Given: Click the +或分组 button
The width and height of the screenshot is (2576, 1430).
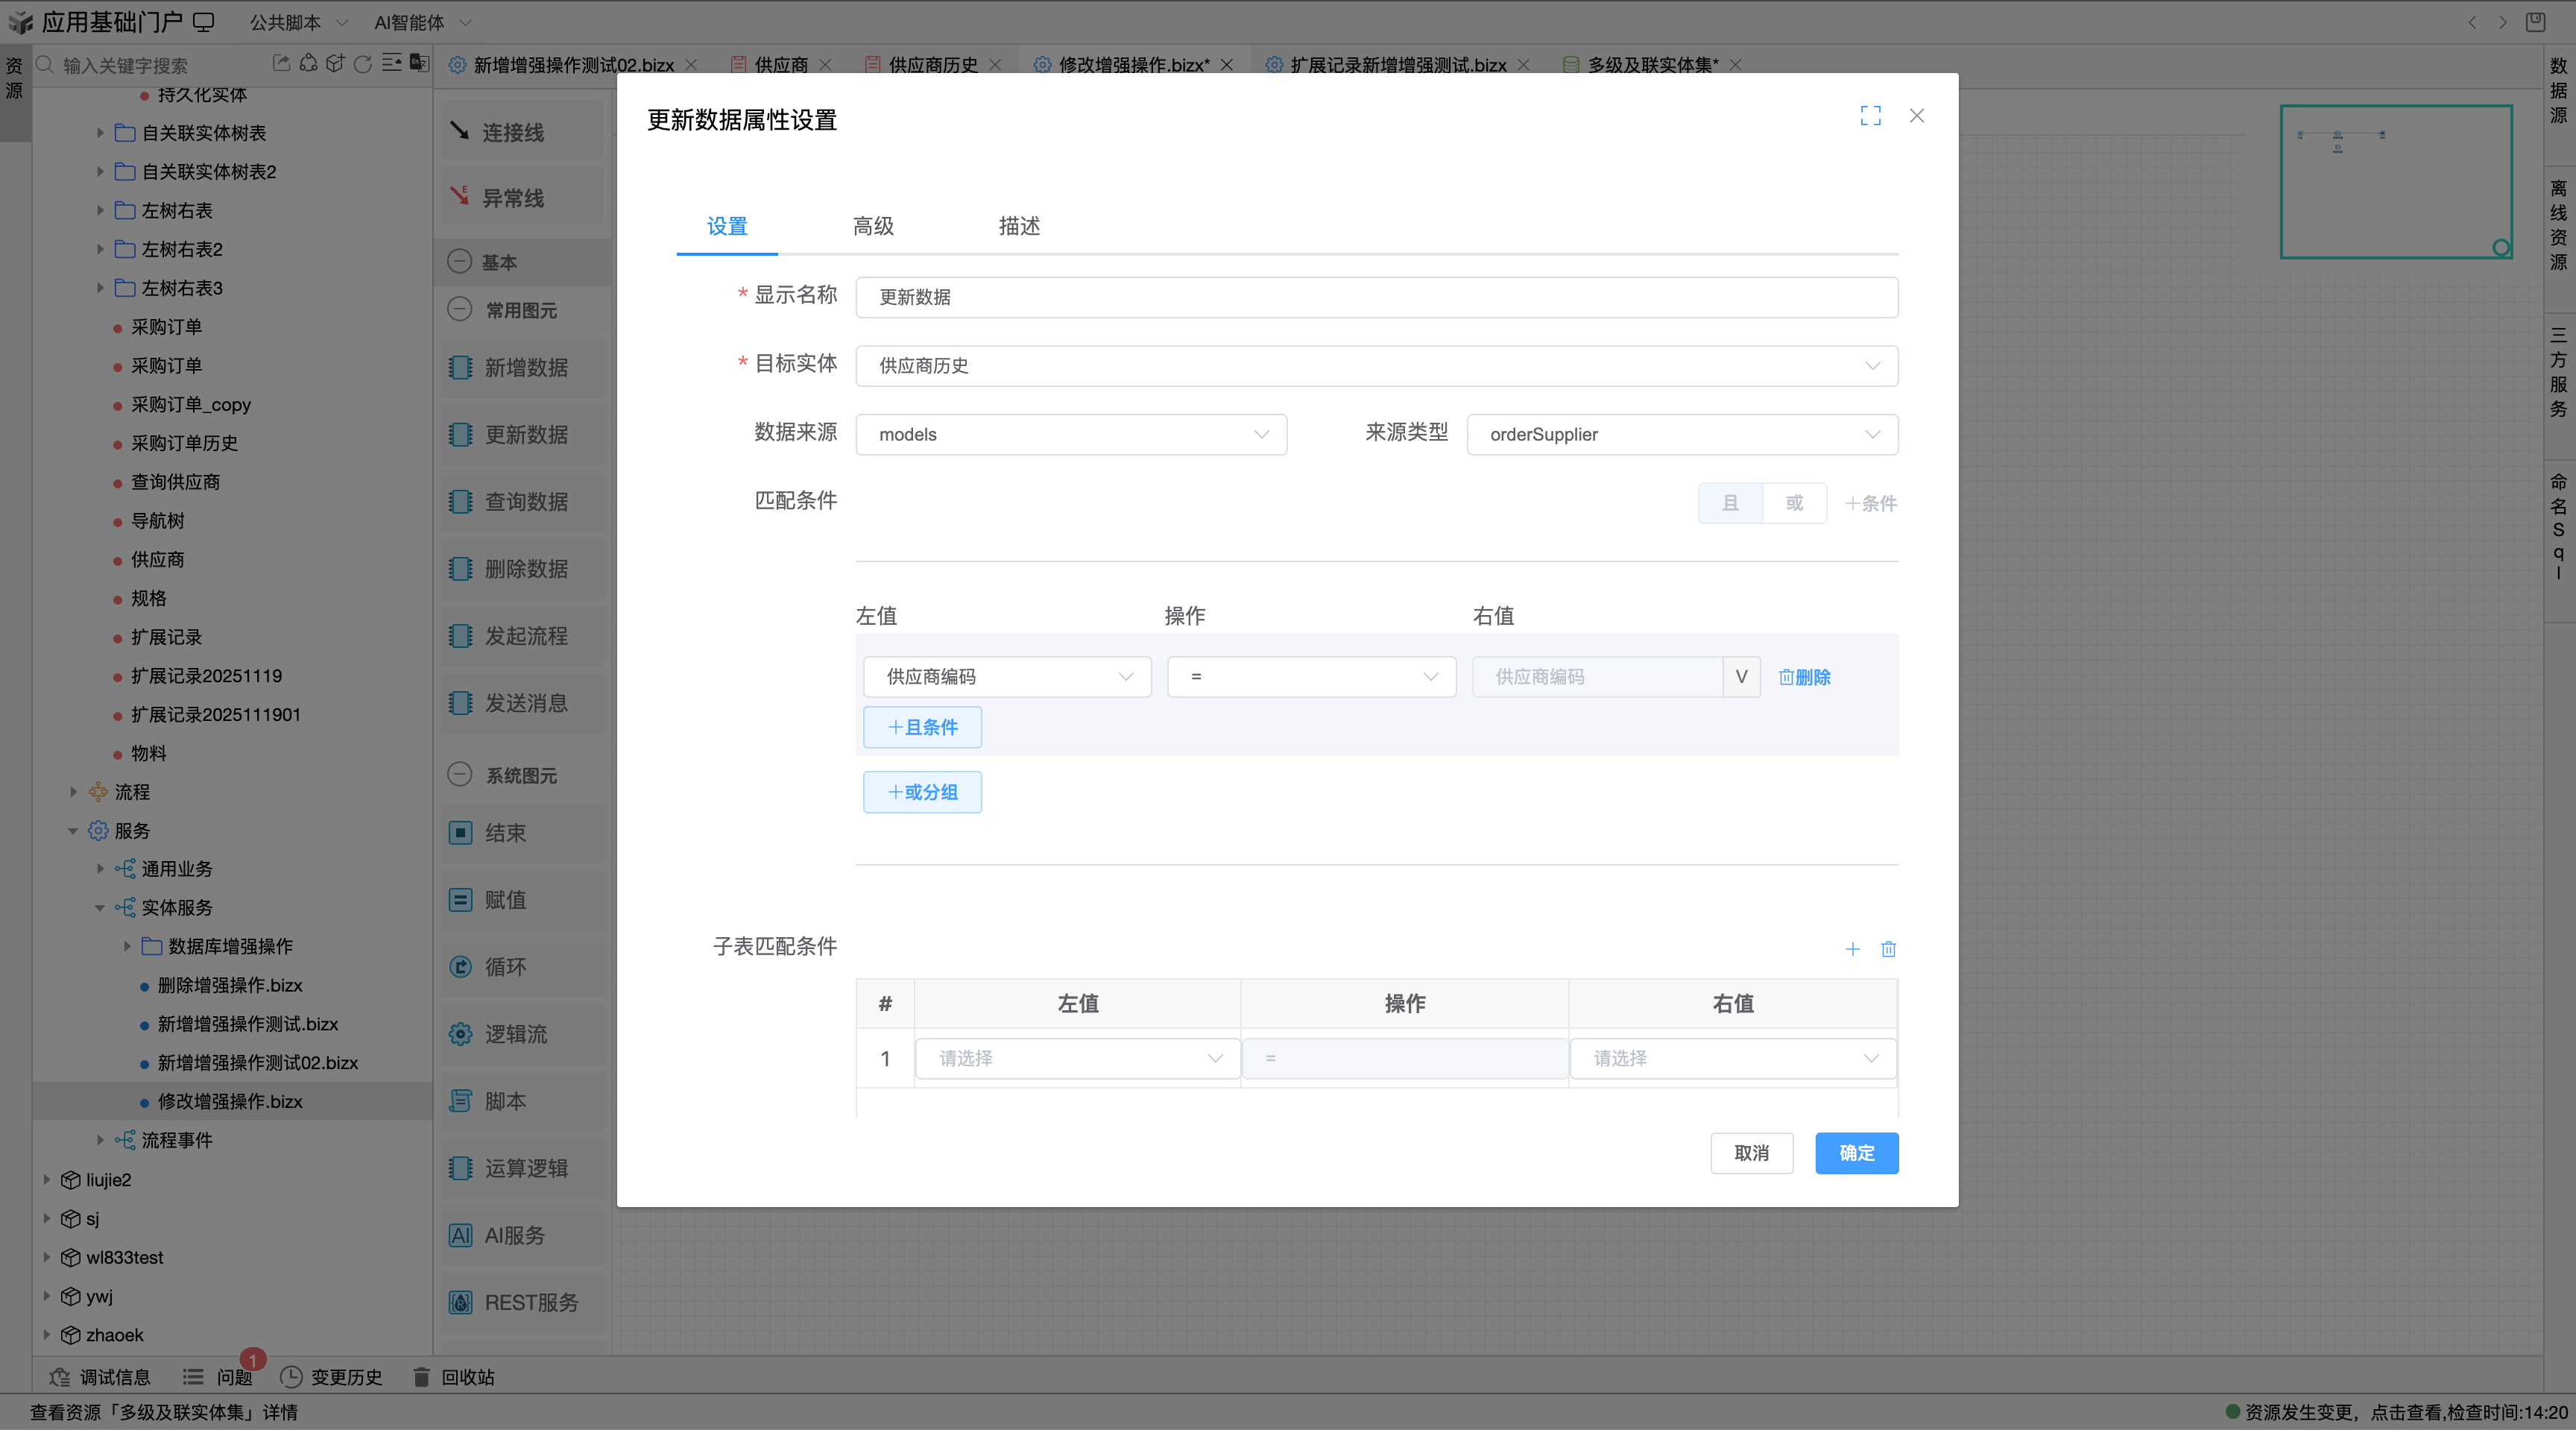Looking at the screenshot, I should tap(922, 792).
